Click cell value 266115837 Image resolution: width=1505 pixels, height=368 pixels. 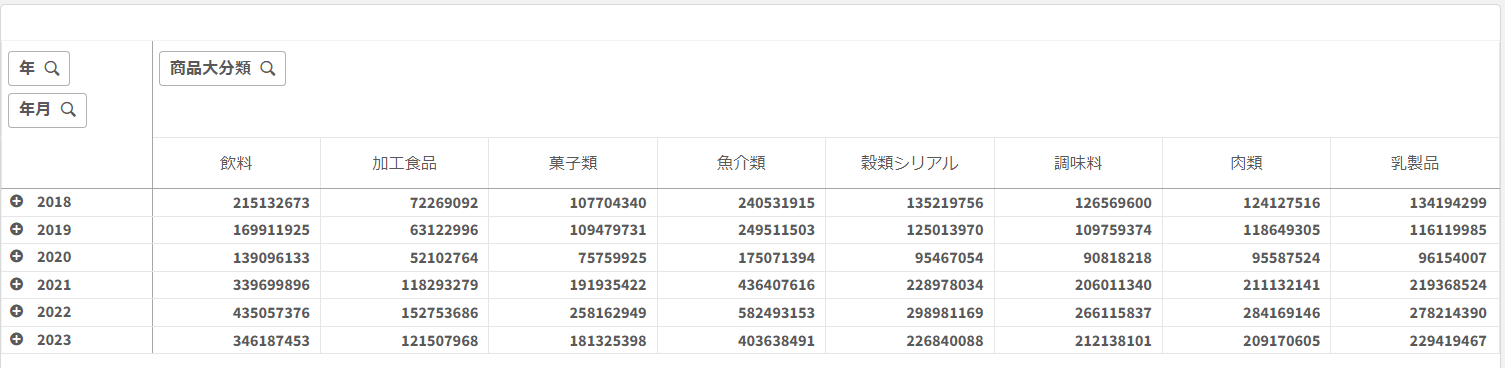pos(1113,312)
